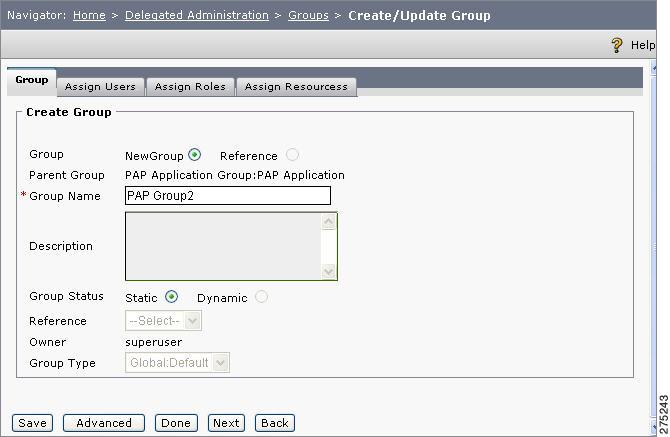This screenshot has width=670, height=437.
Task: Navigate to Delegated Administration breadcrumb link
Action: pos(197,15)
